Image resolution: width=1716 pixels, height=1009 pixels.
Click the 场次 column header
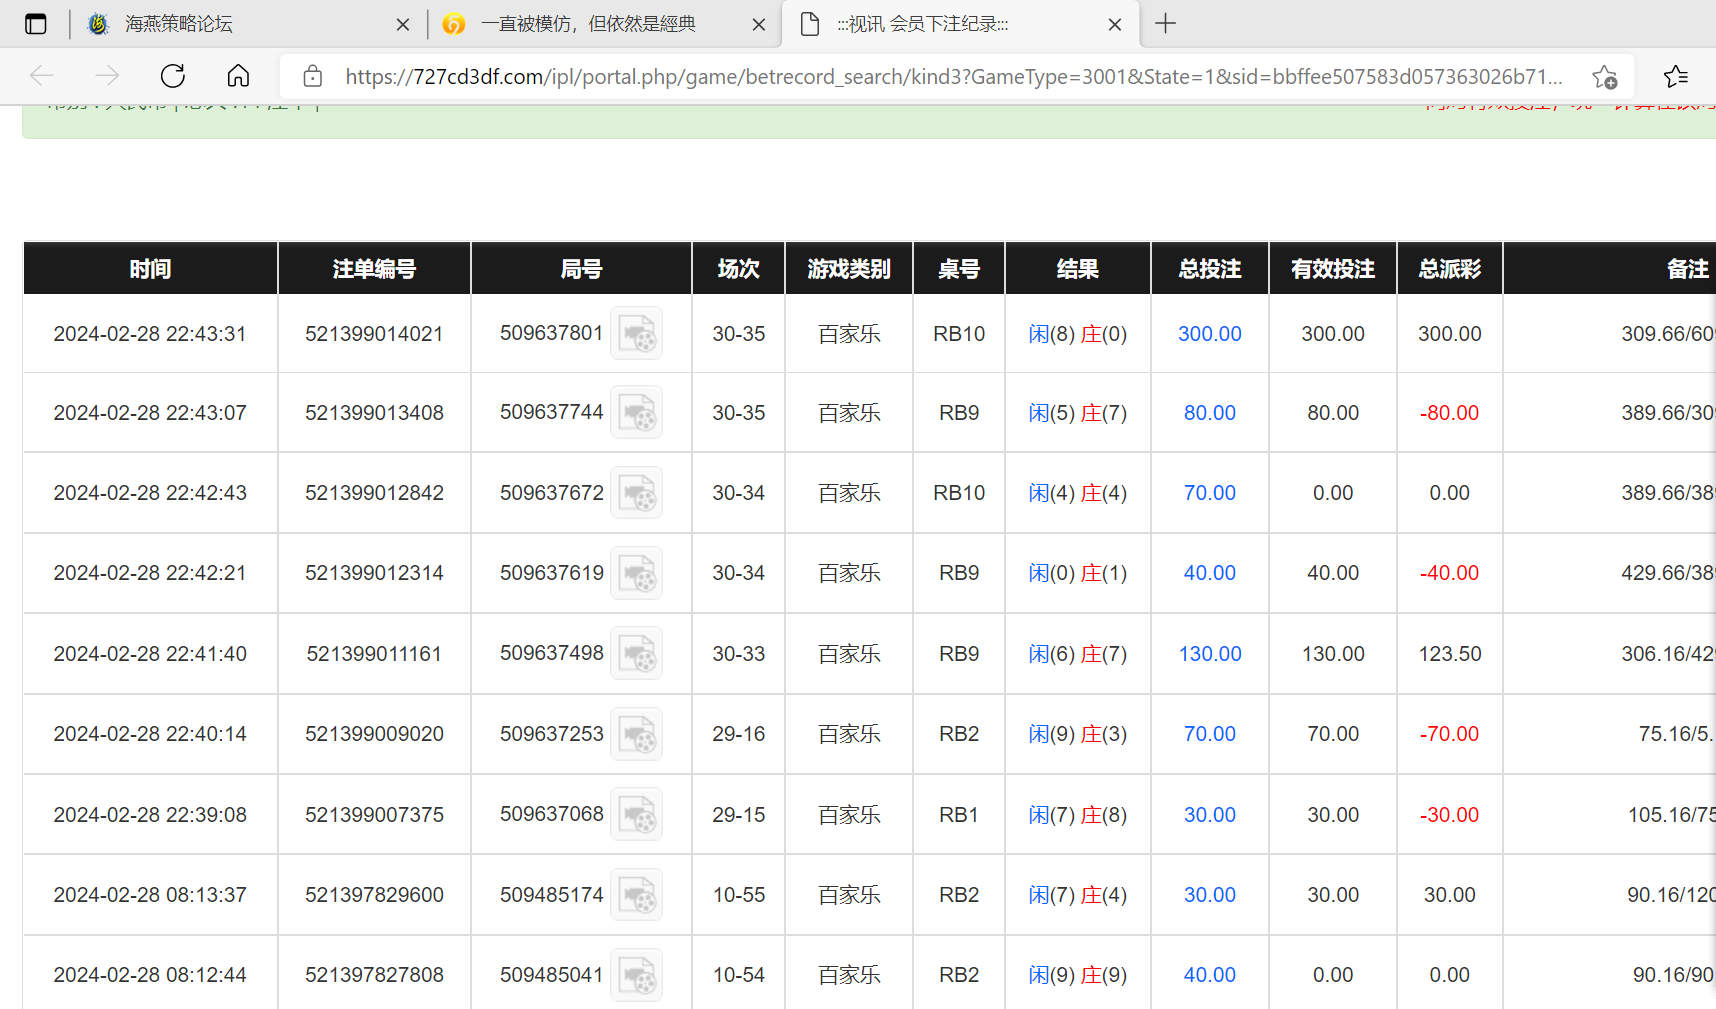[739, 269]
